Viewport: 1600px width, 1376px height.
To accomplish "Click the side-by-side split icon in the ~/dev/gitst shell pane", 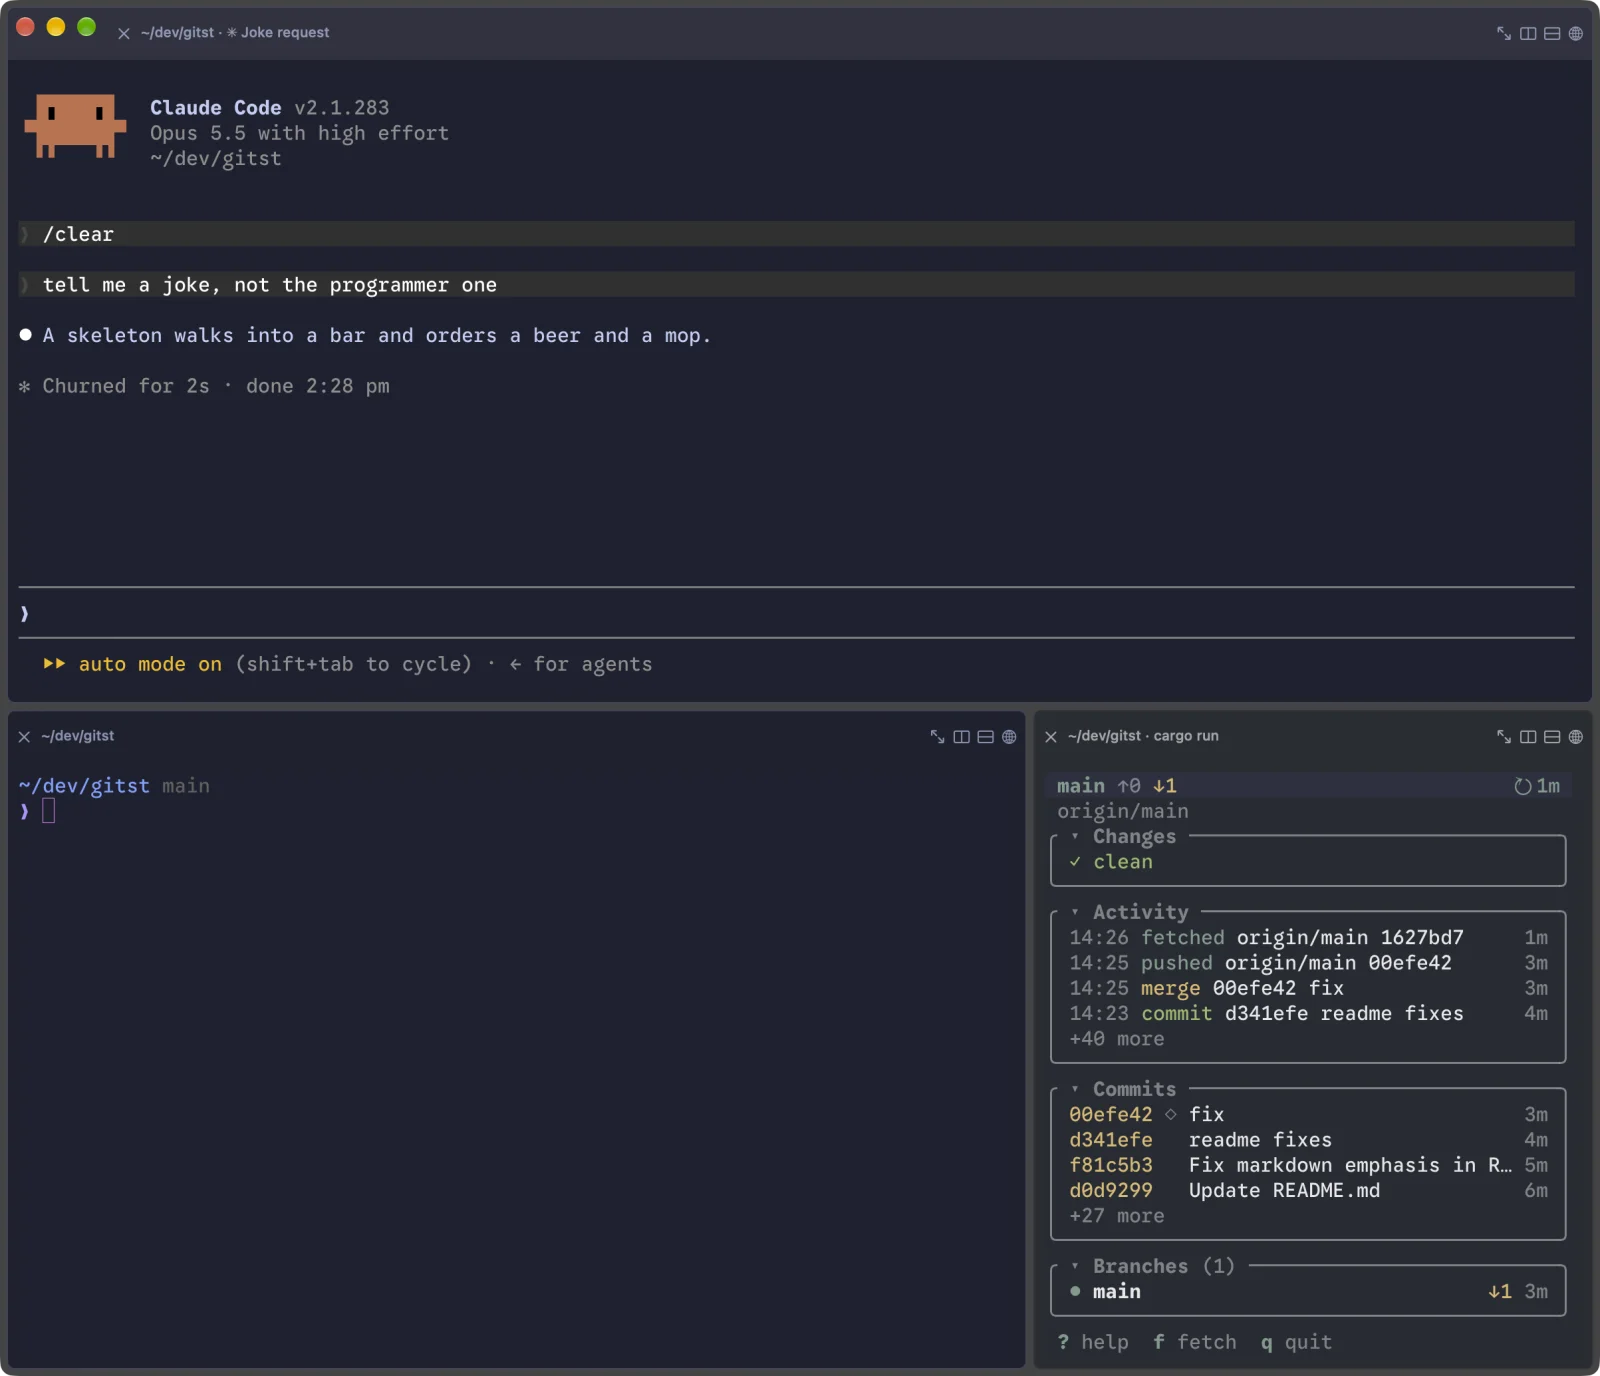I will point(962,736).
